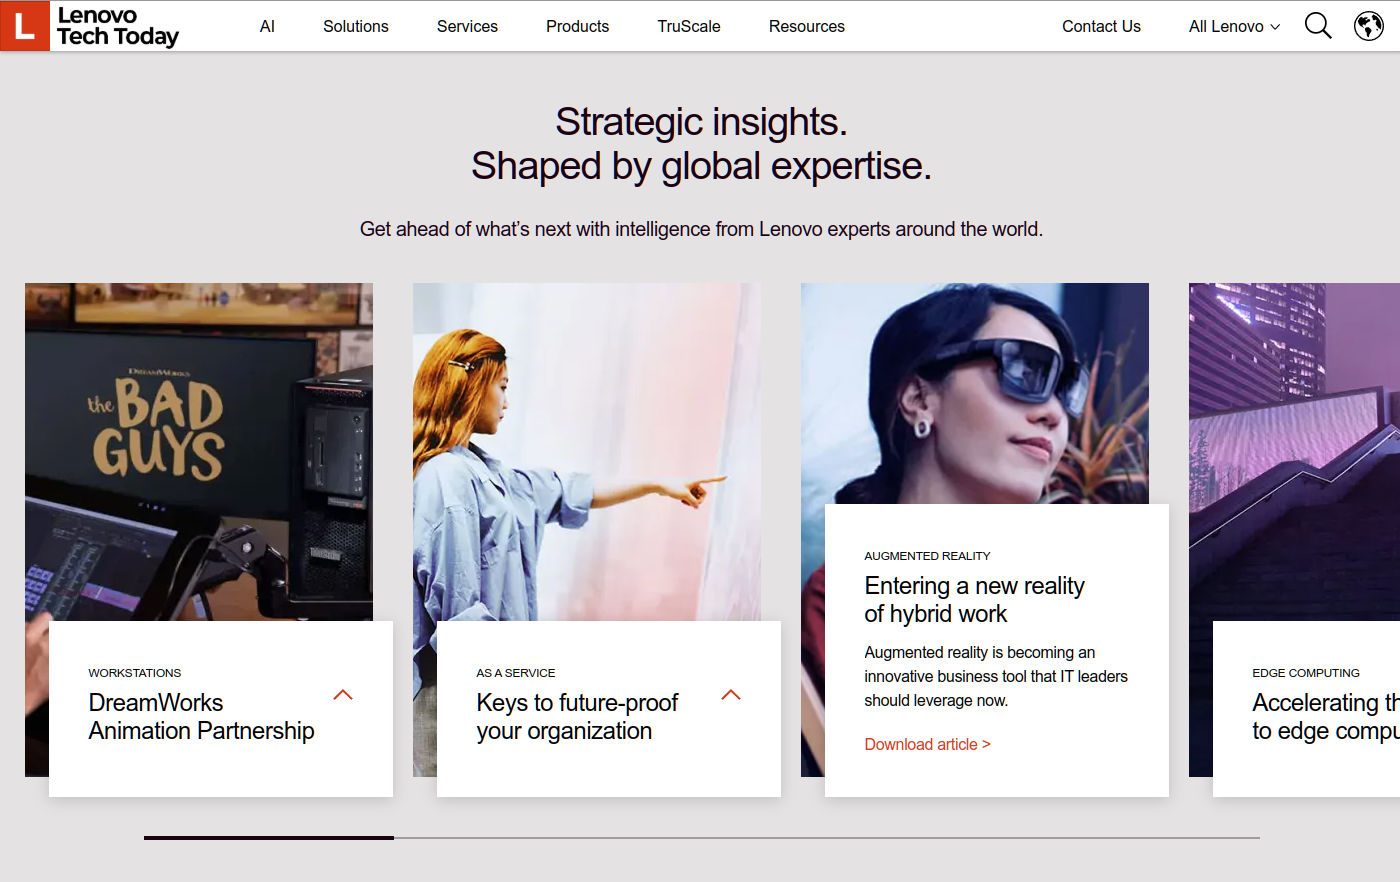Collapse the DreamWorks Animation Partnership card
This screenshot has height=882, width=1400.
tap(344, 693)
